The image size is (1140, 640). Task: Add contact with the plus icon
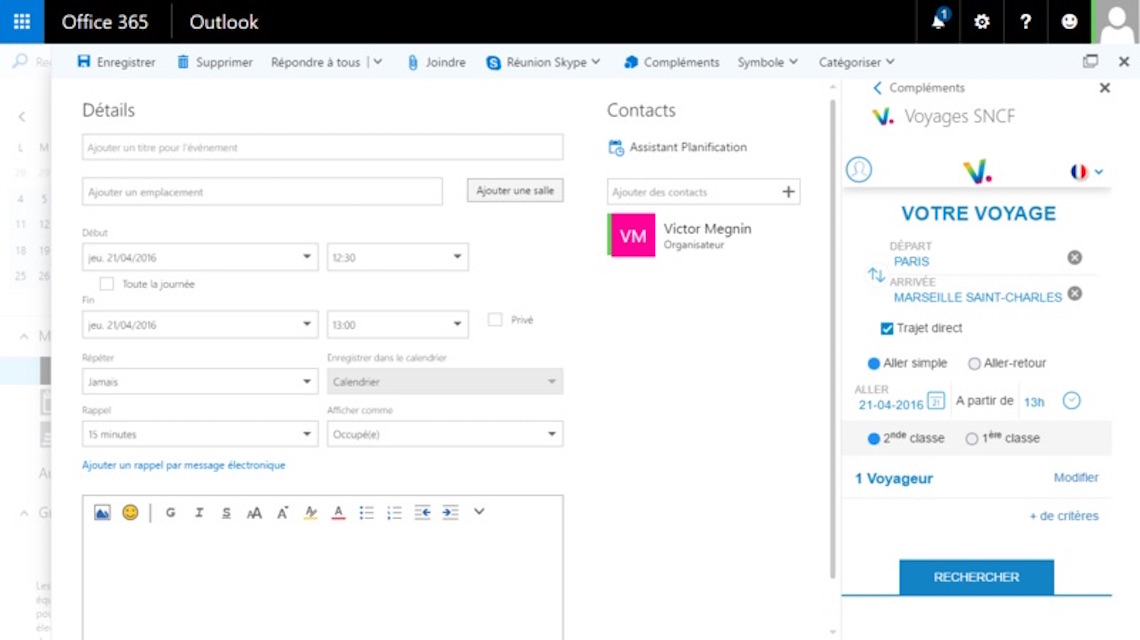(x=788, y=192)
